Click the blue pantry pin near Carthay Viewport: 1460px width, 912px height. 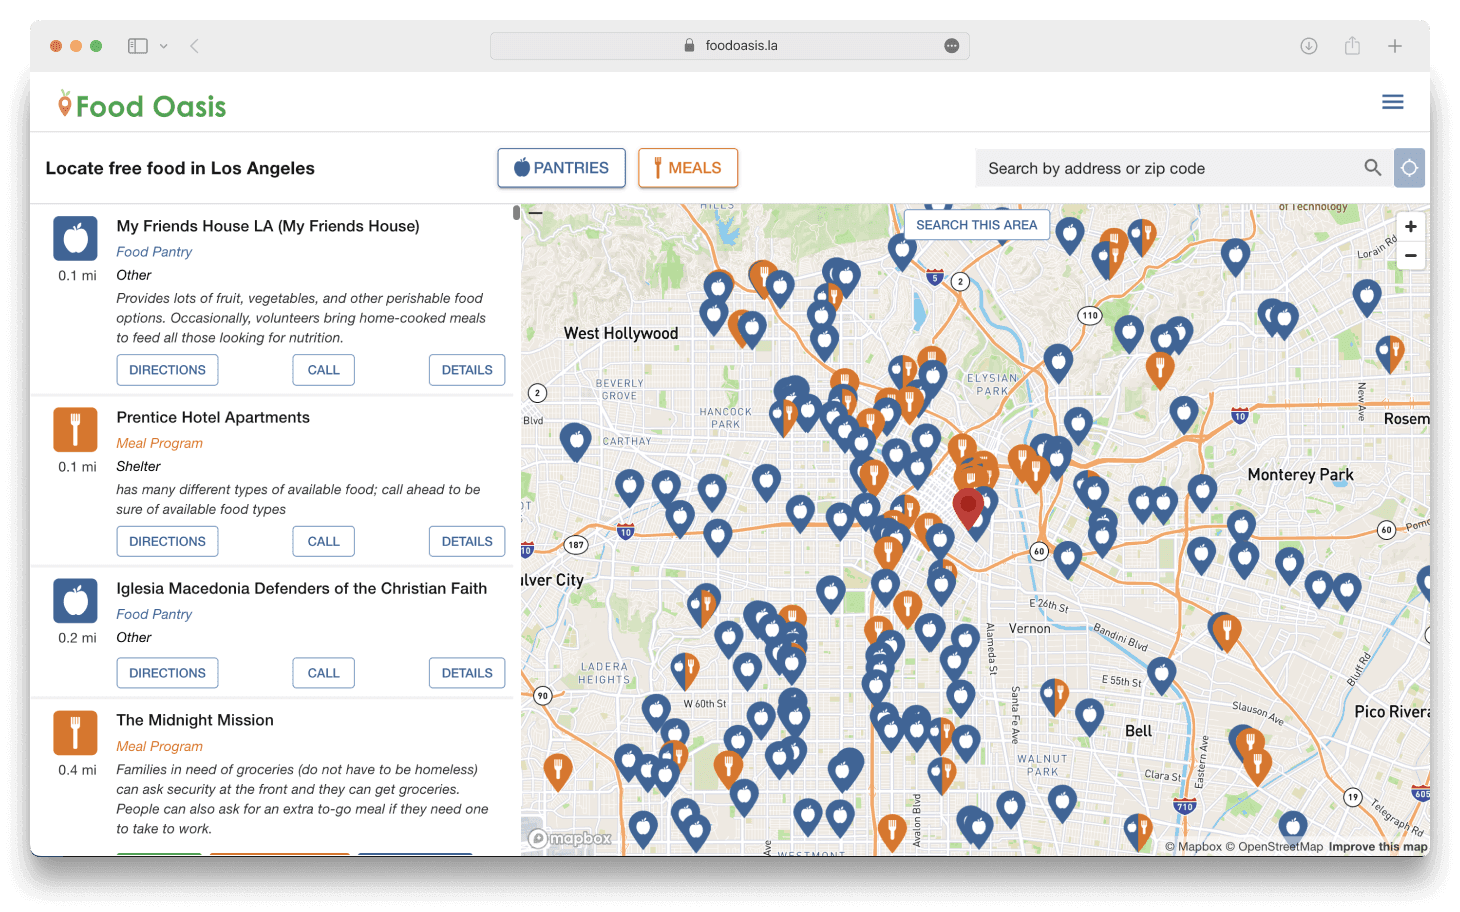point(575,440)
